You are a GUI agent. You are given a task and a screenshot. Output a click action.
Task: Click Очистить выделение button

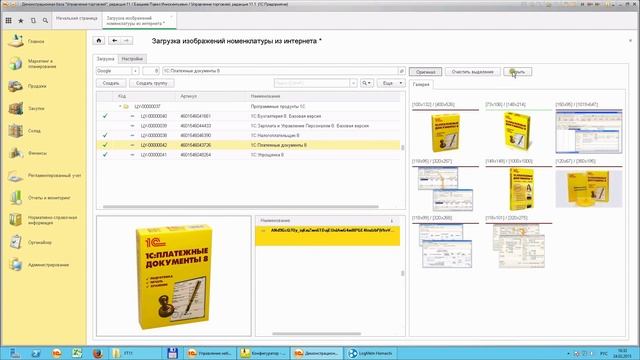[473, 71]
